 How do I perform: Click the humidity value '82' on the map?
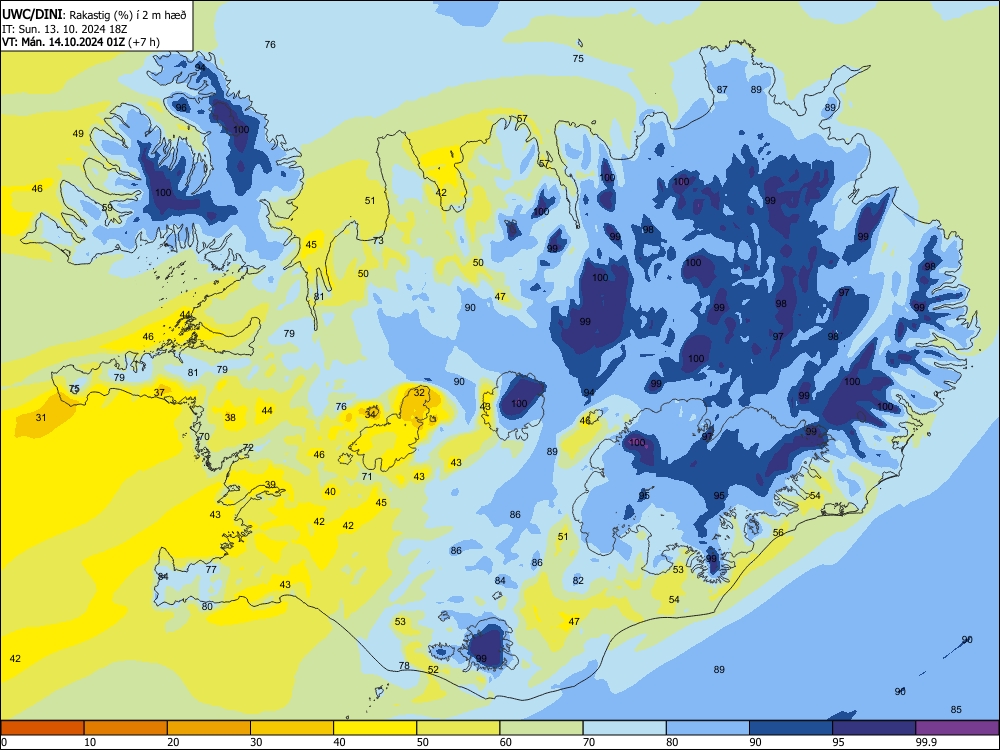coord(578,580)
